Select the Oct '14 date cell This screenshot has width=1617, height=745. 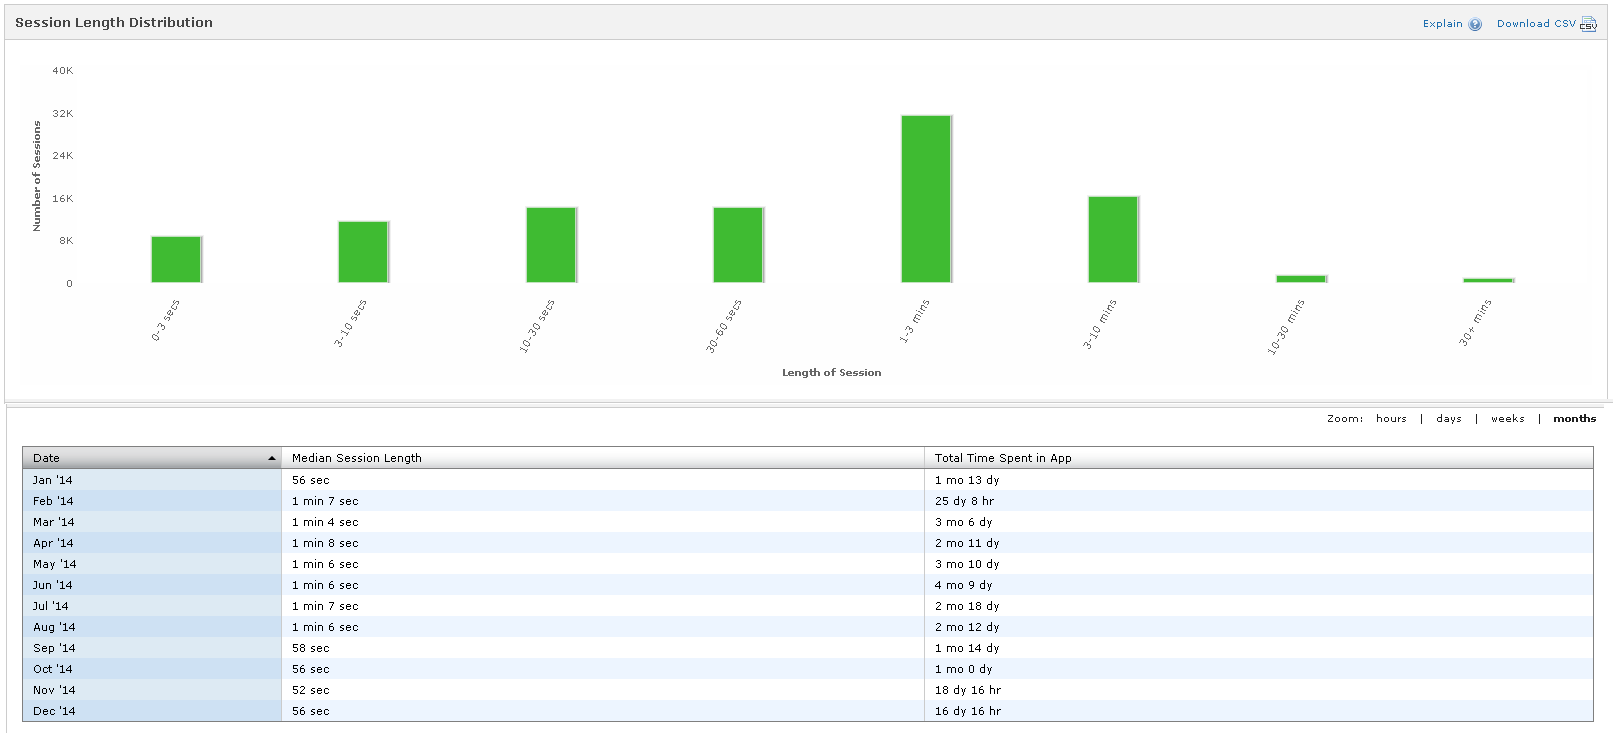pyautogui.click(x=152, y=669)
